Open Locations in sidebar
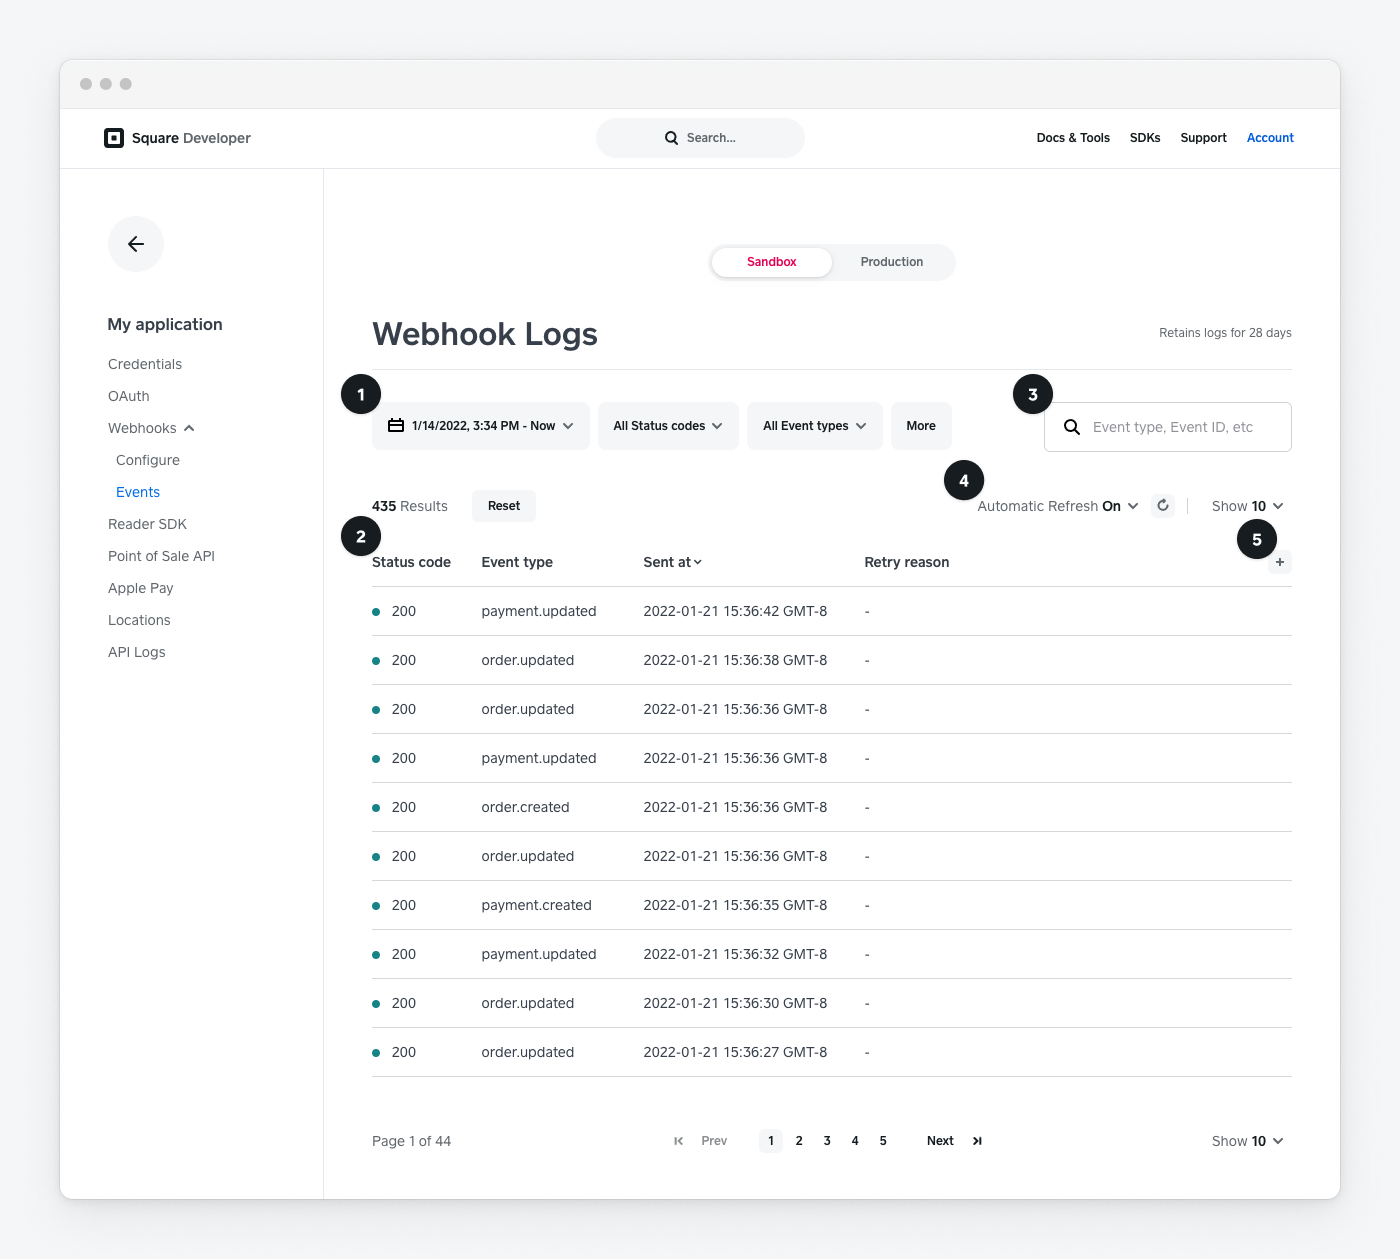Screen dimensions: 1400x1259 click(x=139, y=620)
